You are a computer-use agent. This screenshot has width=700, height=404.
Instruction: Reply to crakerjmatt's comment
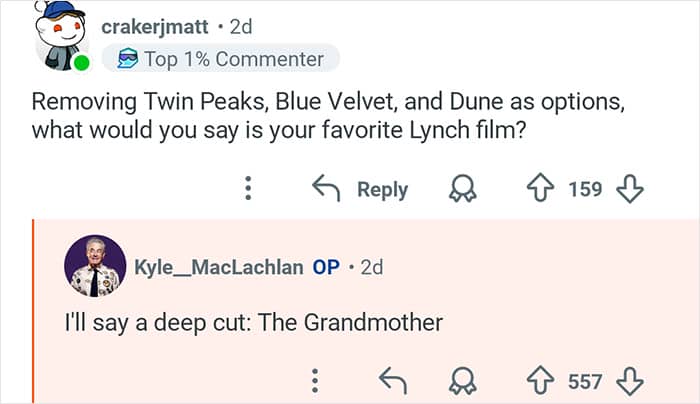tap(361, 189)
